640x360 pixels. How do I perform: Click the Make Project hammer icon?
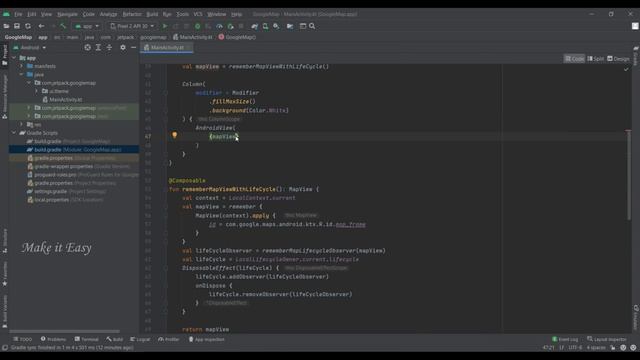pos(63,26)
